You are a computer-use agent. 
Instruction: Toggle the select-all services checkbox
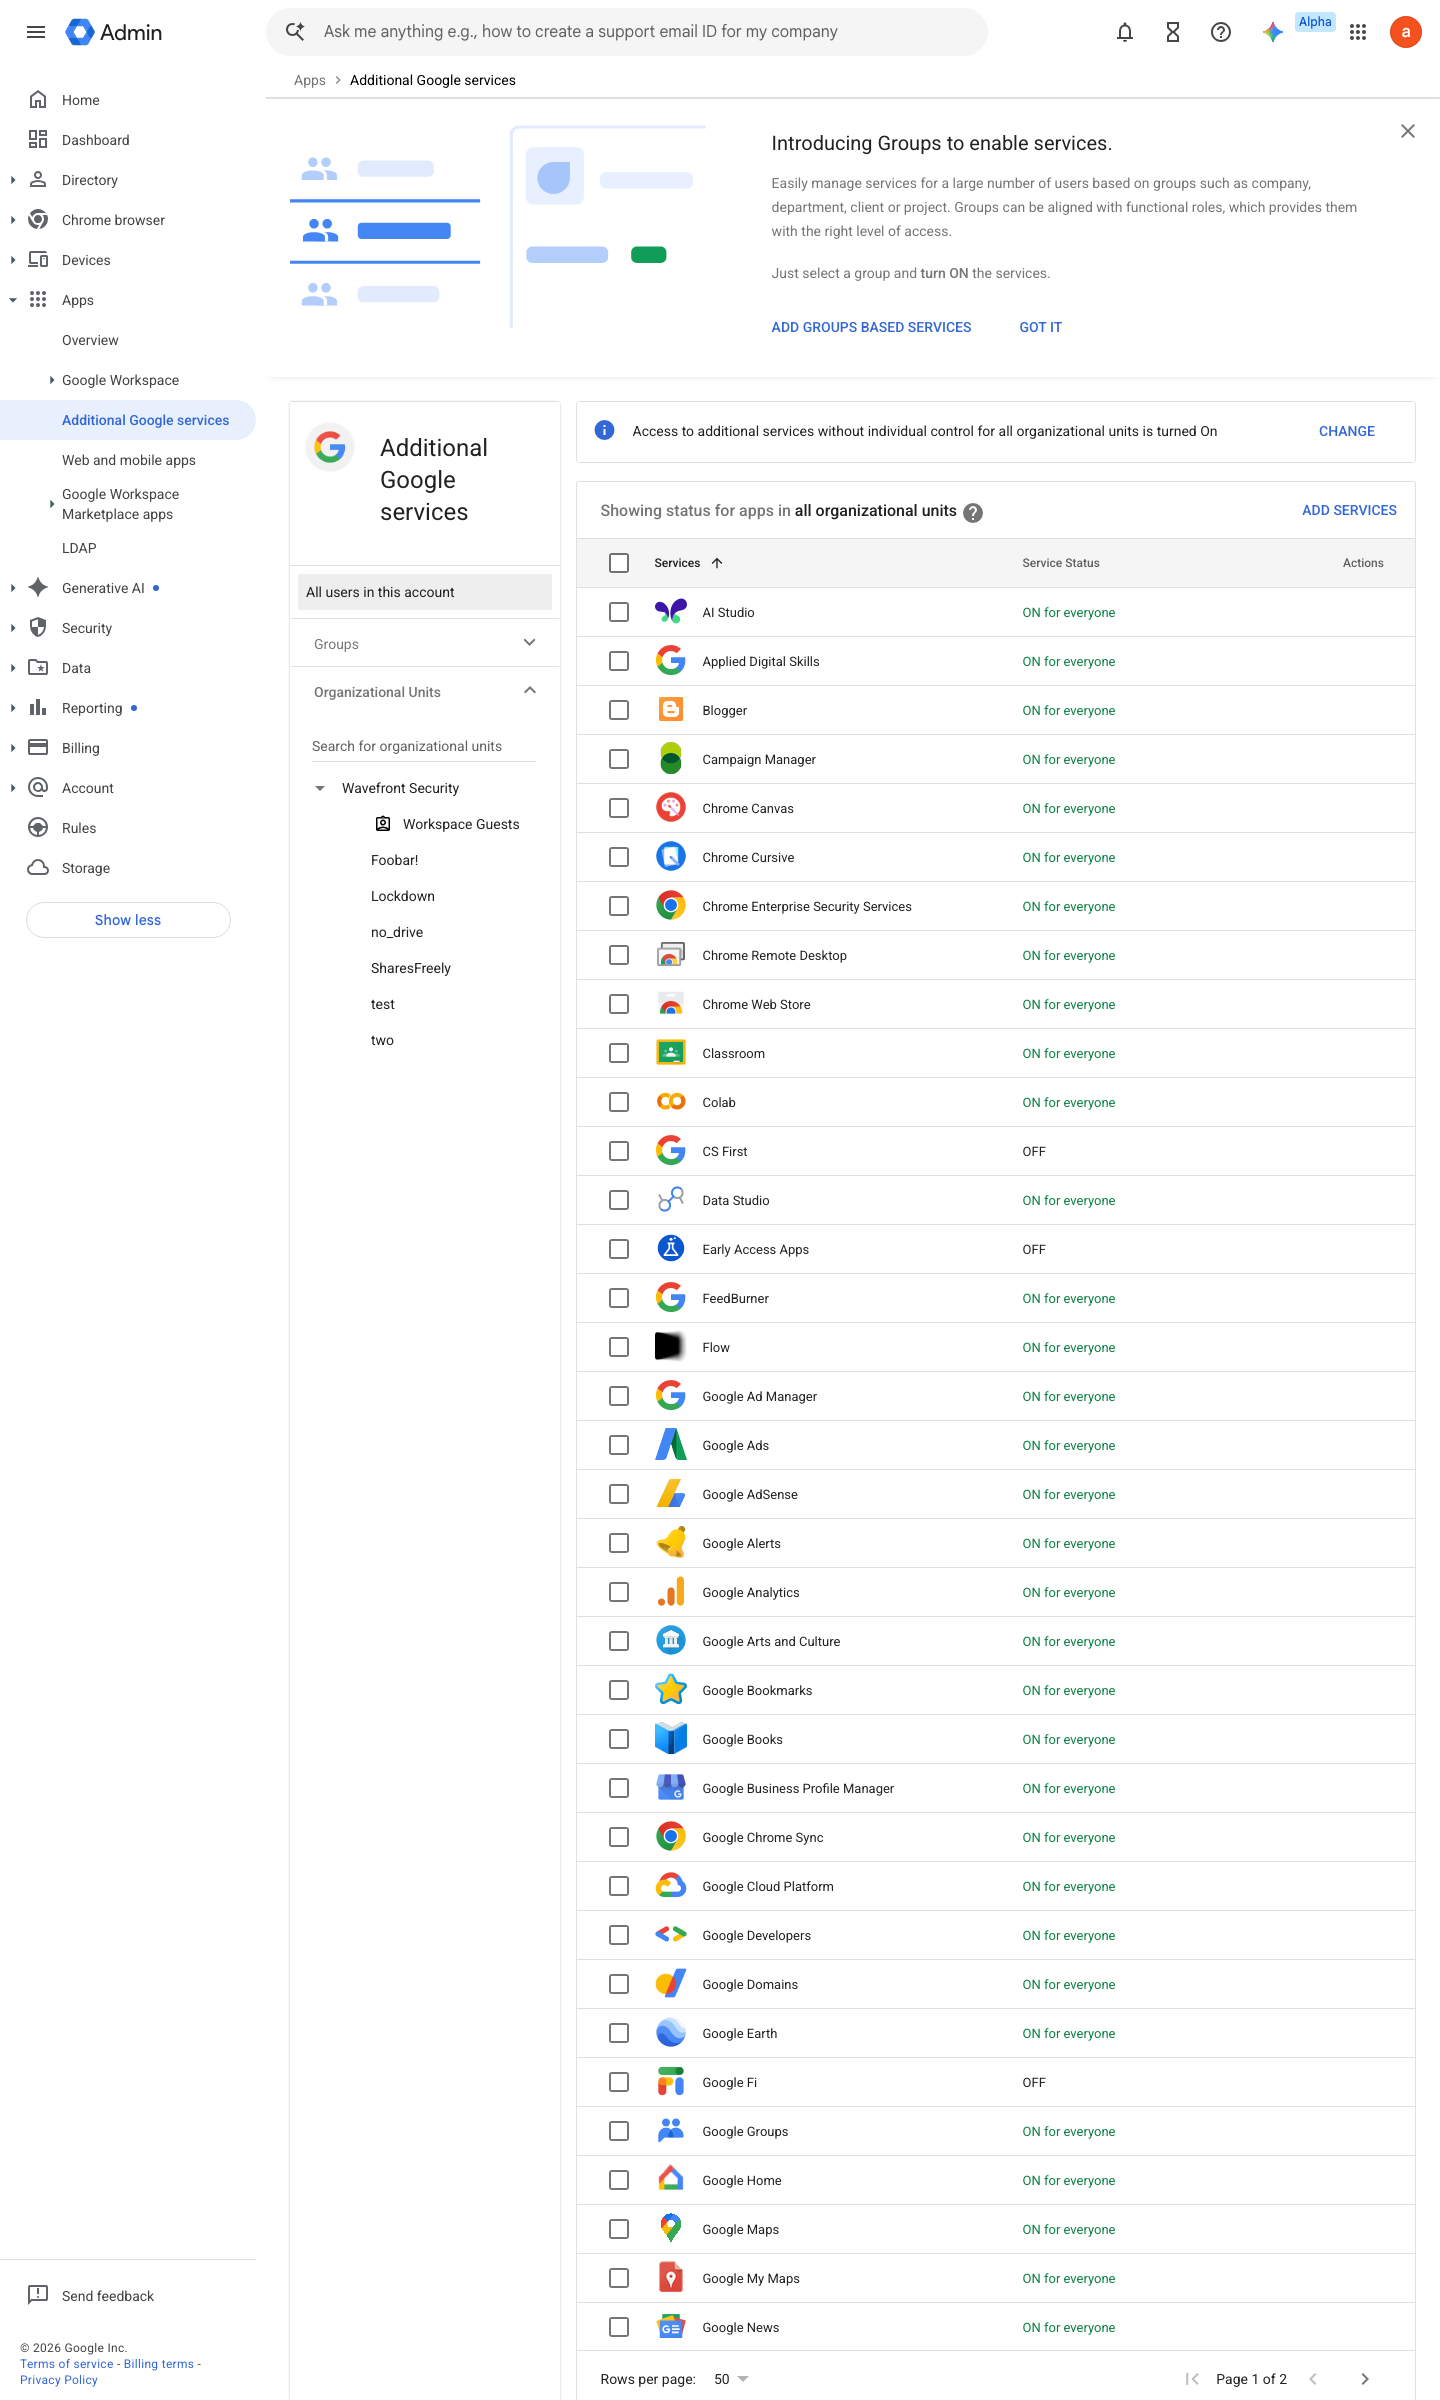(619, 563)
